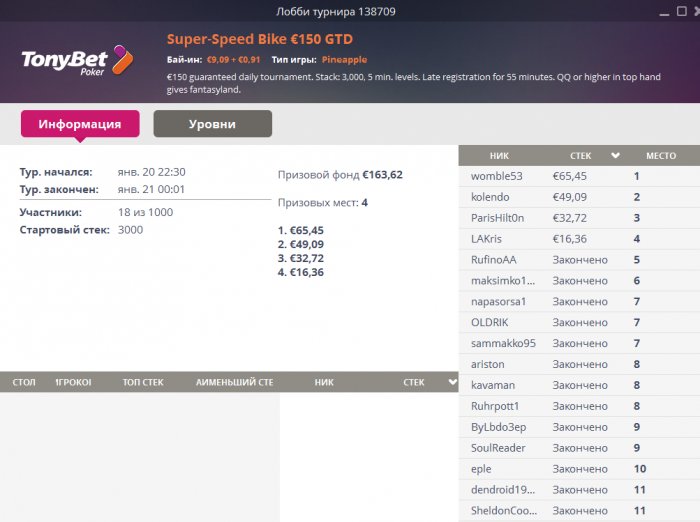Sort tables by ТОП СТЕК column
700x522 pixels.
pyautogui.click(x=143, y=382)
